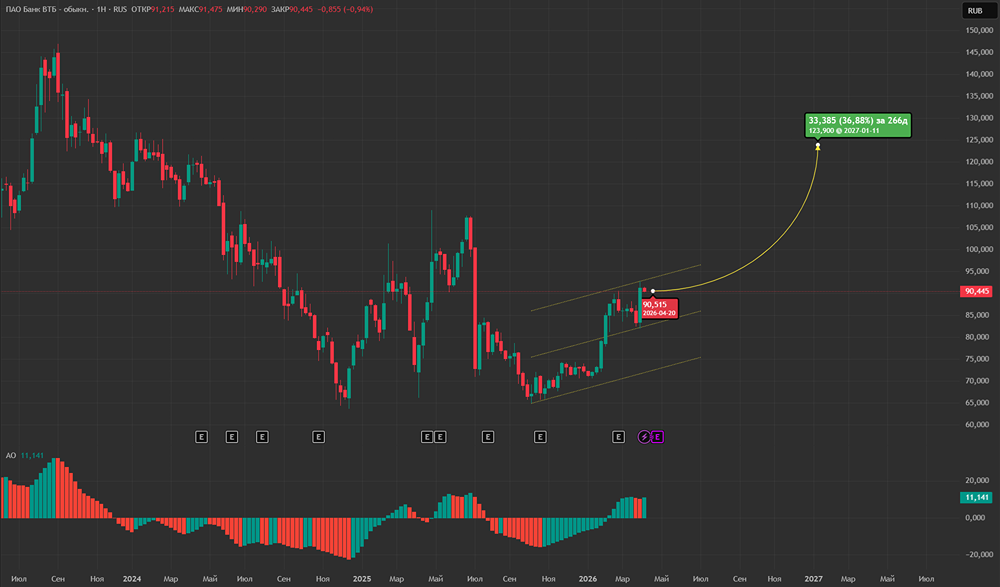Image resolution: width=1000 pixels, height=587 pixels.
Task: Click the forecast curve white start point
Action: (x=652, y=291)
